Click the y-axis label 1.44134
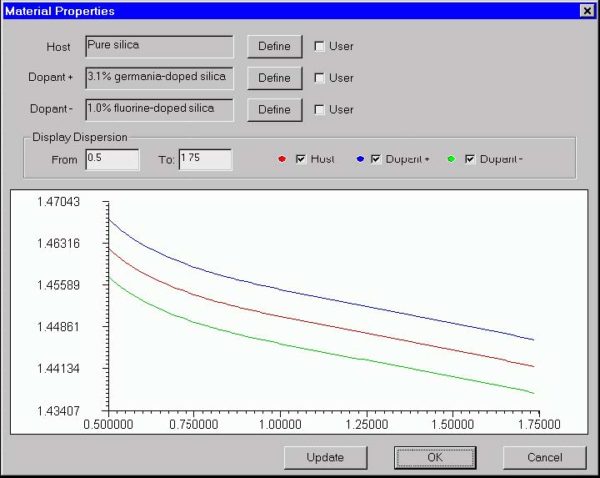Screen dimensions: 600x478 (x=58, y=369)
